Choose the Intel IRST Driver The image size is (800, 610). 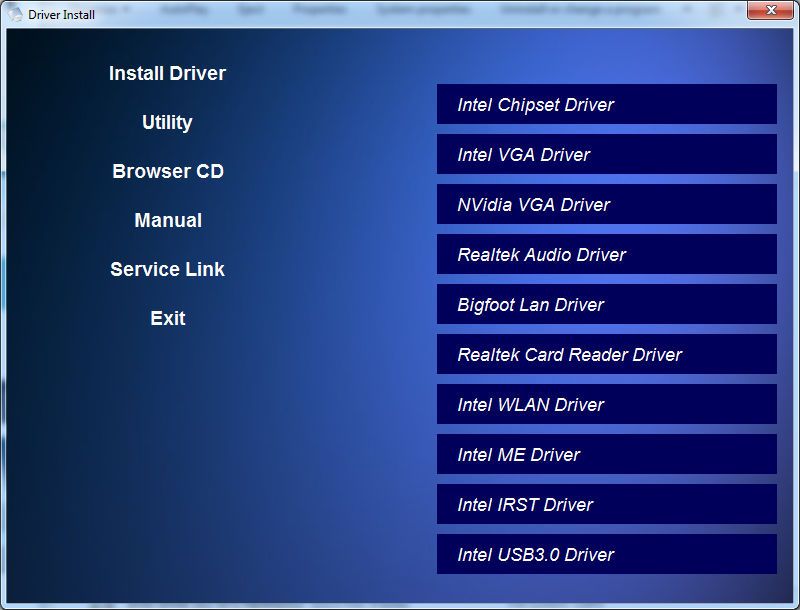coord(606,504)
